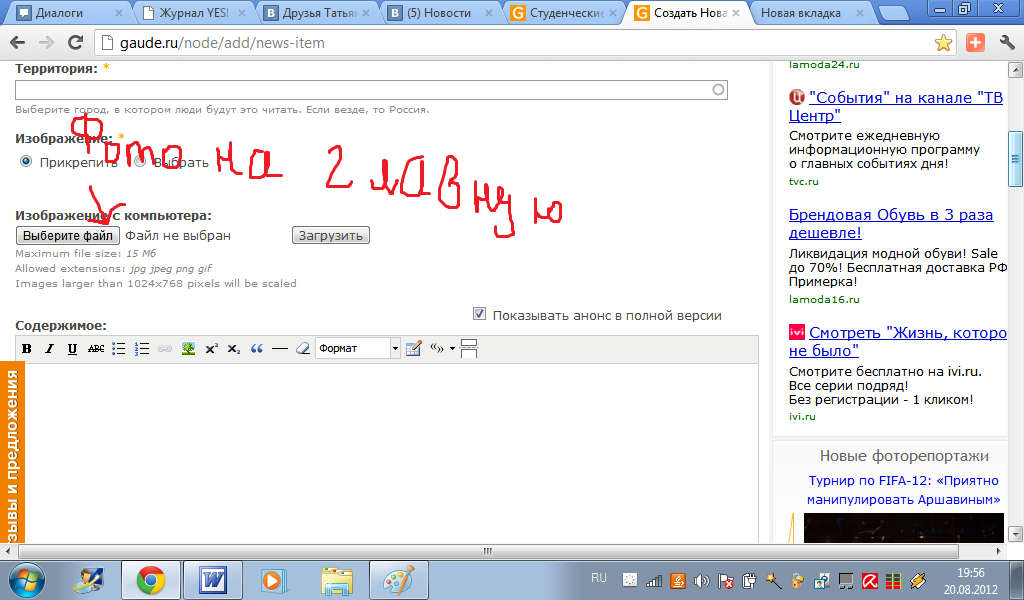1024x600 pixels.
Task: Switch to the Новая вкладка tab
Action: click(x=812, y=12)
